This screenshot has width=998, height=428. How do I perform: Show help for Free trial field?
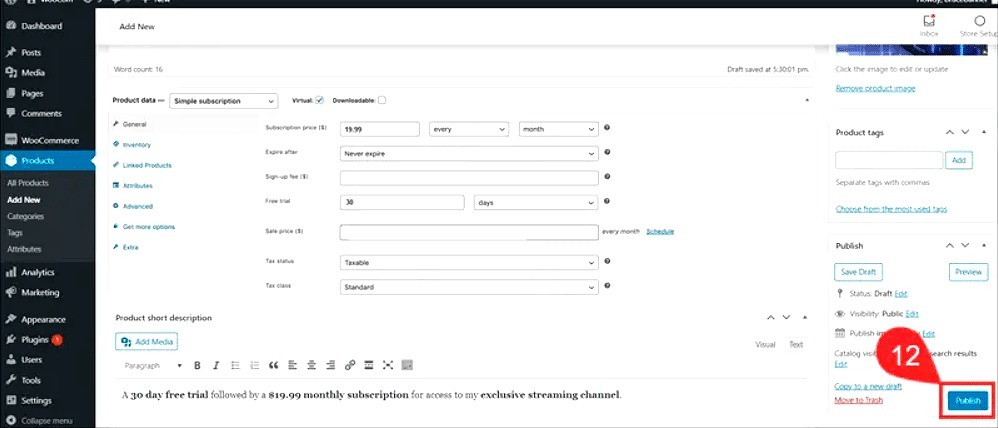607,201
